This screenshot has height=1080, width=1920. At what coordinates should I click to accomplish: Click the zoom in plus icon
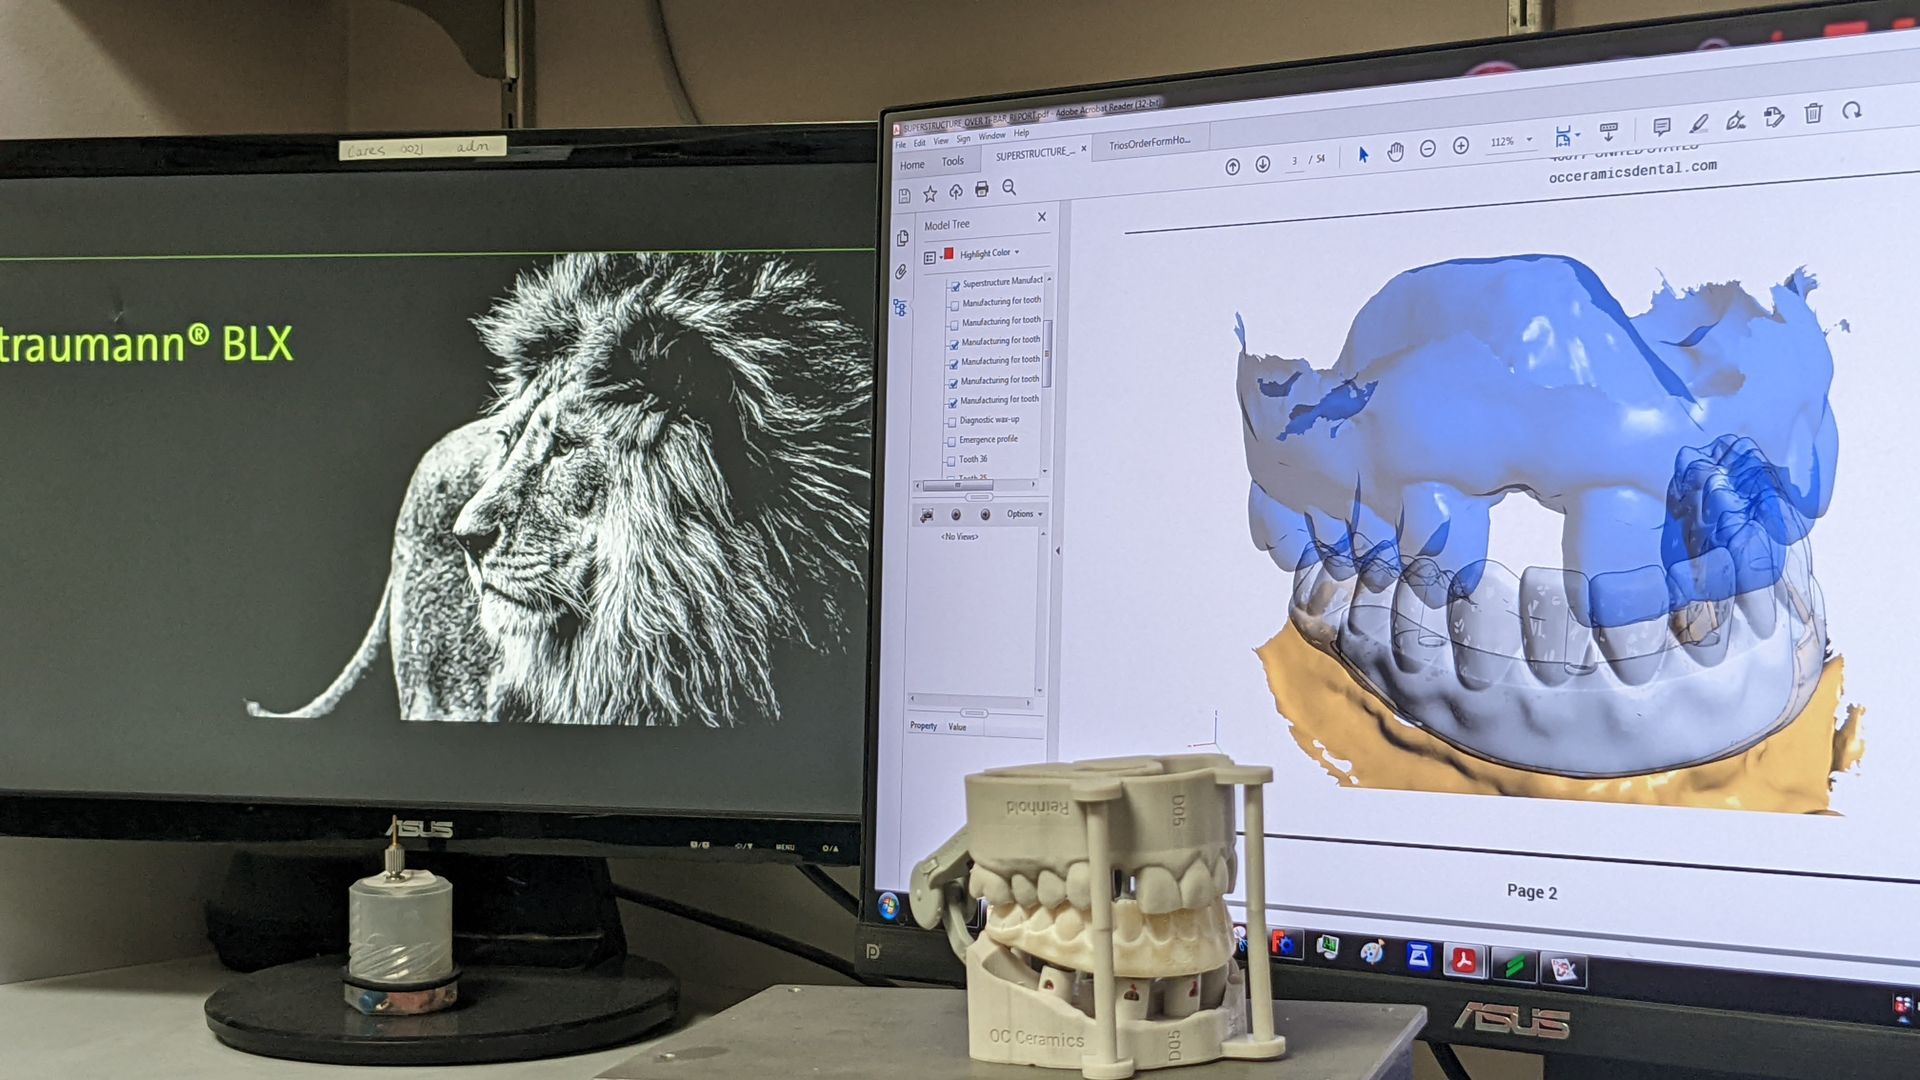tap(1461, 147)
